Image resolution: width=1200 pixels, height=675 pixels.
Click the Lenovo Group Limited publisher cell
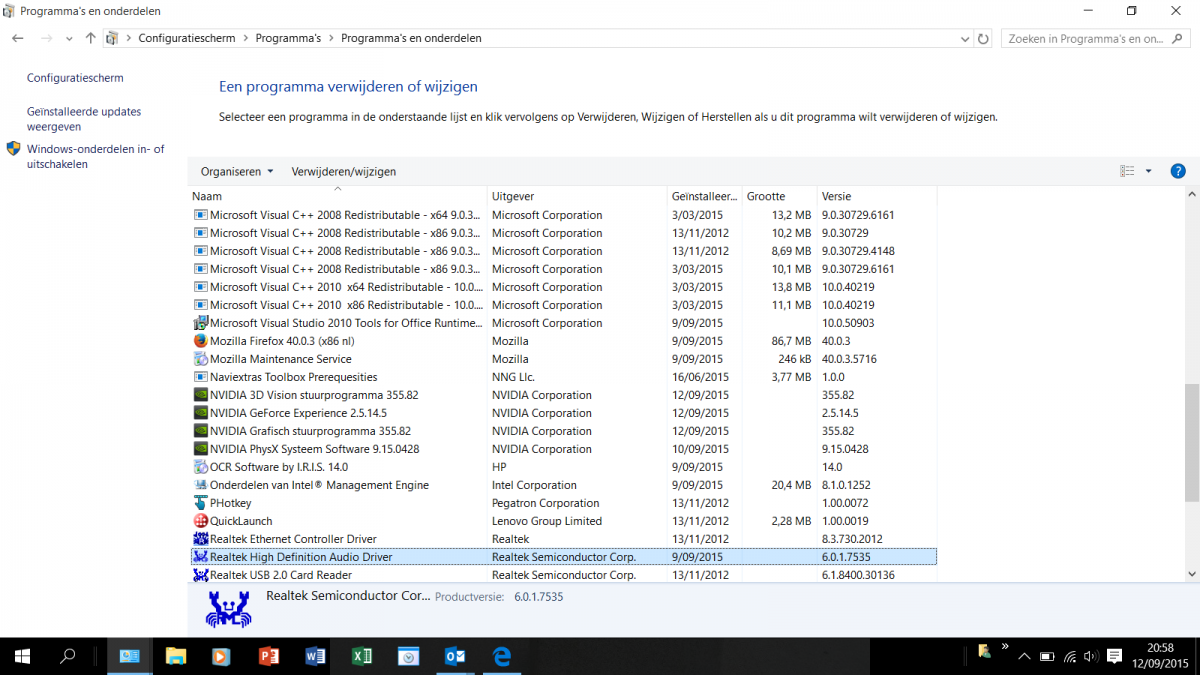547,521
